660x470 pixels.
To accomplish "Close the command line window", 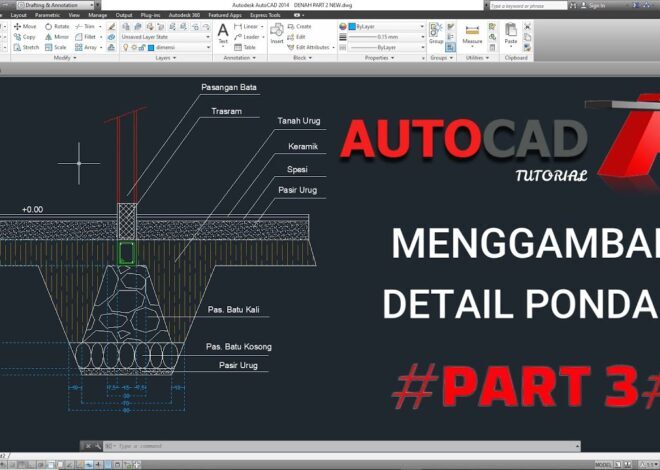I will [88, 446].
